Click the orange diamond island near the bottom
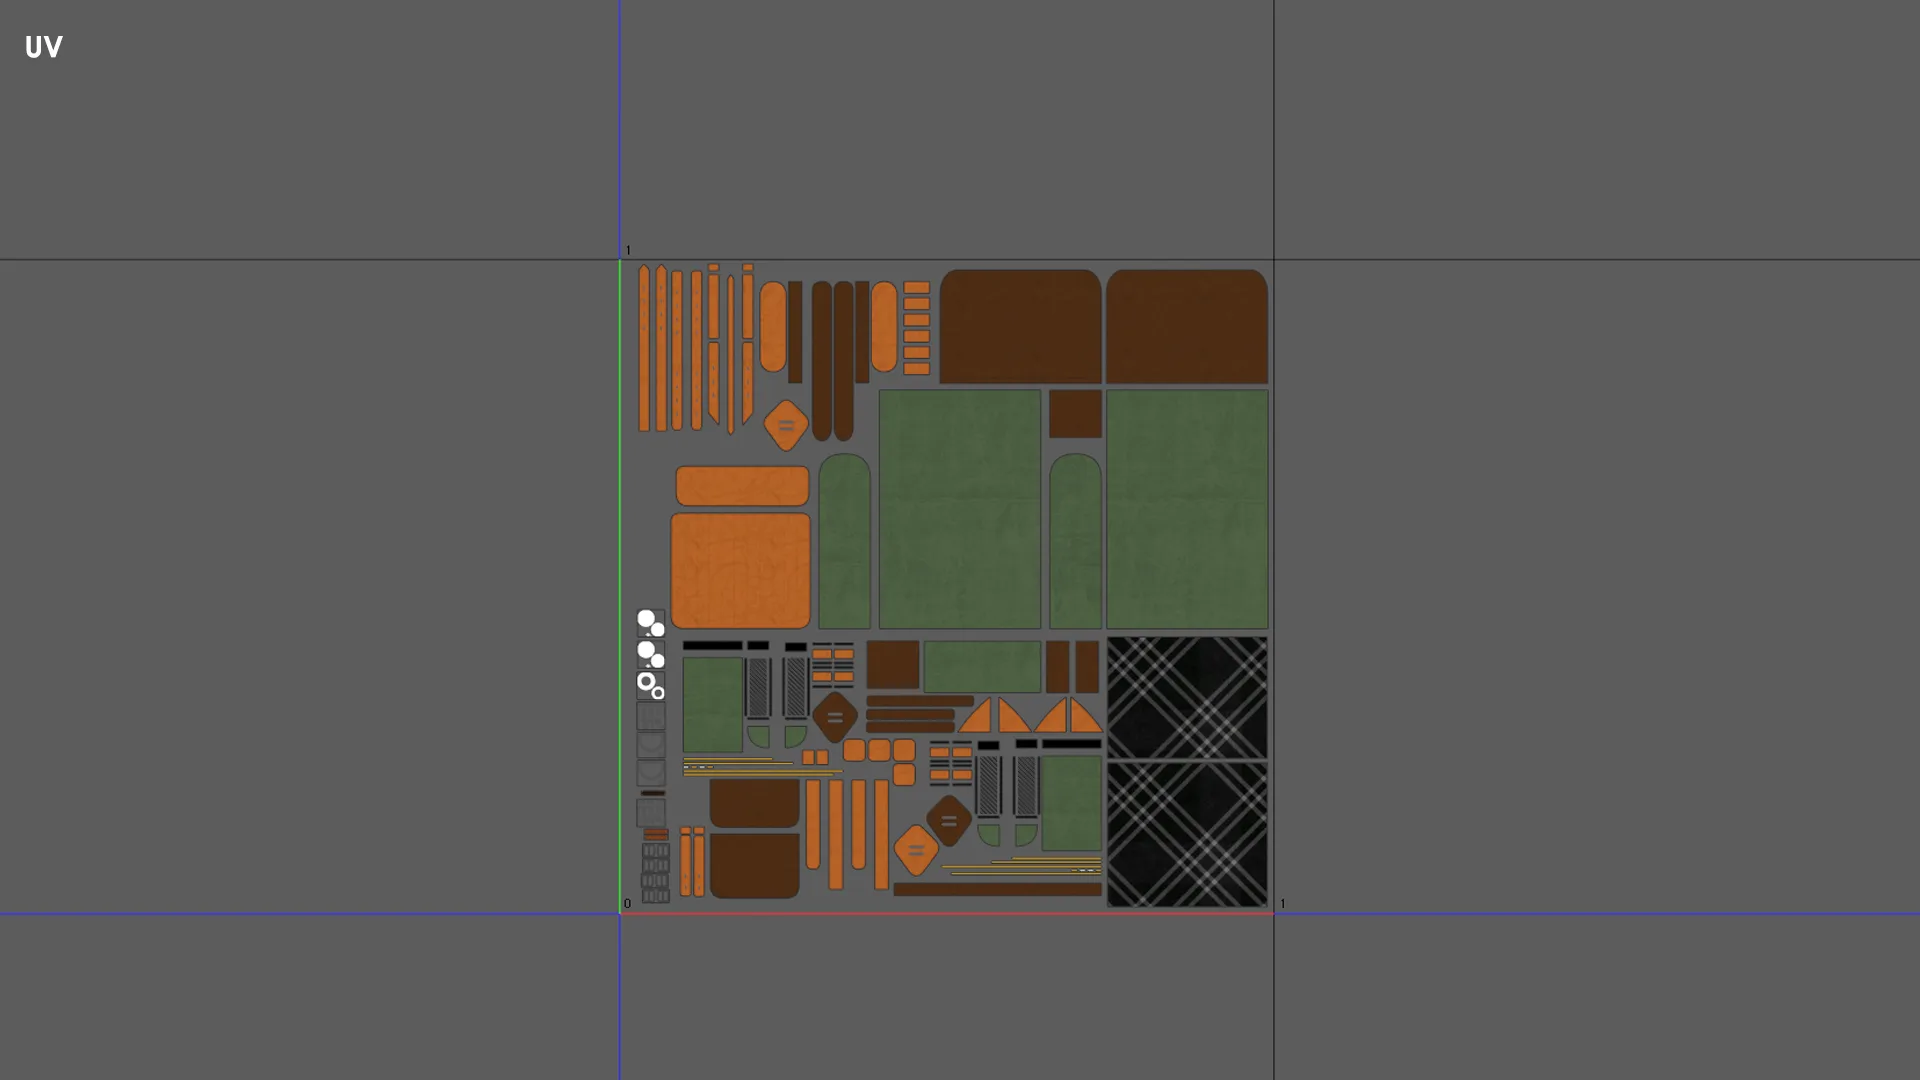1920x1080 pixels. tap(916, 850)
